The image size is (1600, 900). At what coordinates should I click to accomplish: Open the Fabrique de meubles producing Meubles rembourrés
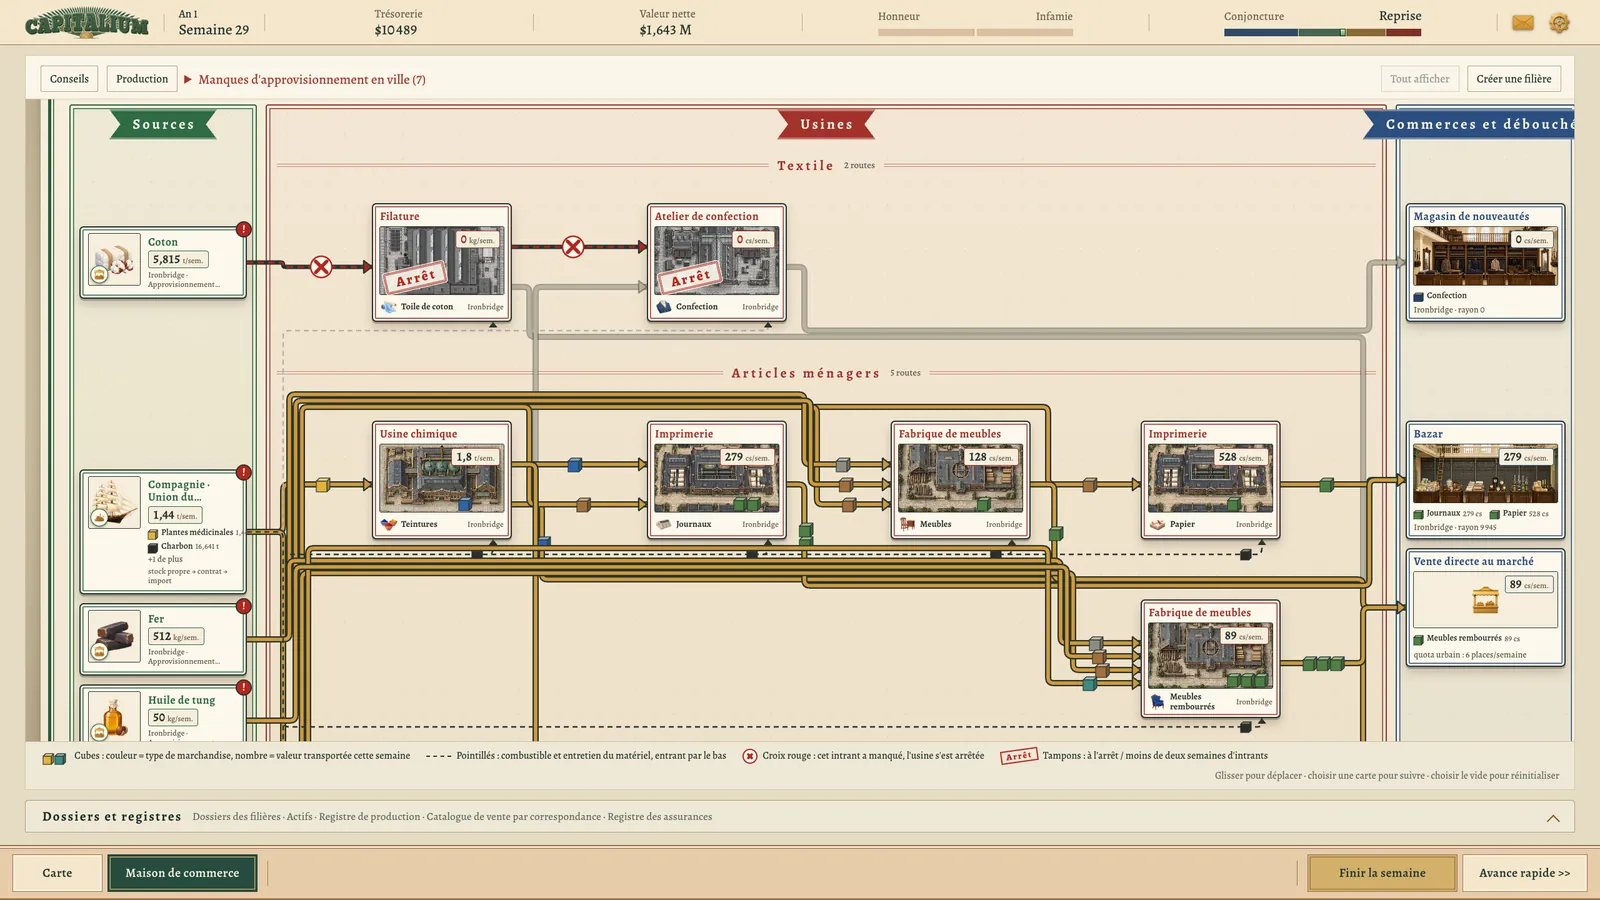coord(1210,658)
